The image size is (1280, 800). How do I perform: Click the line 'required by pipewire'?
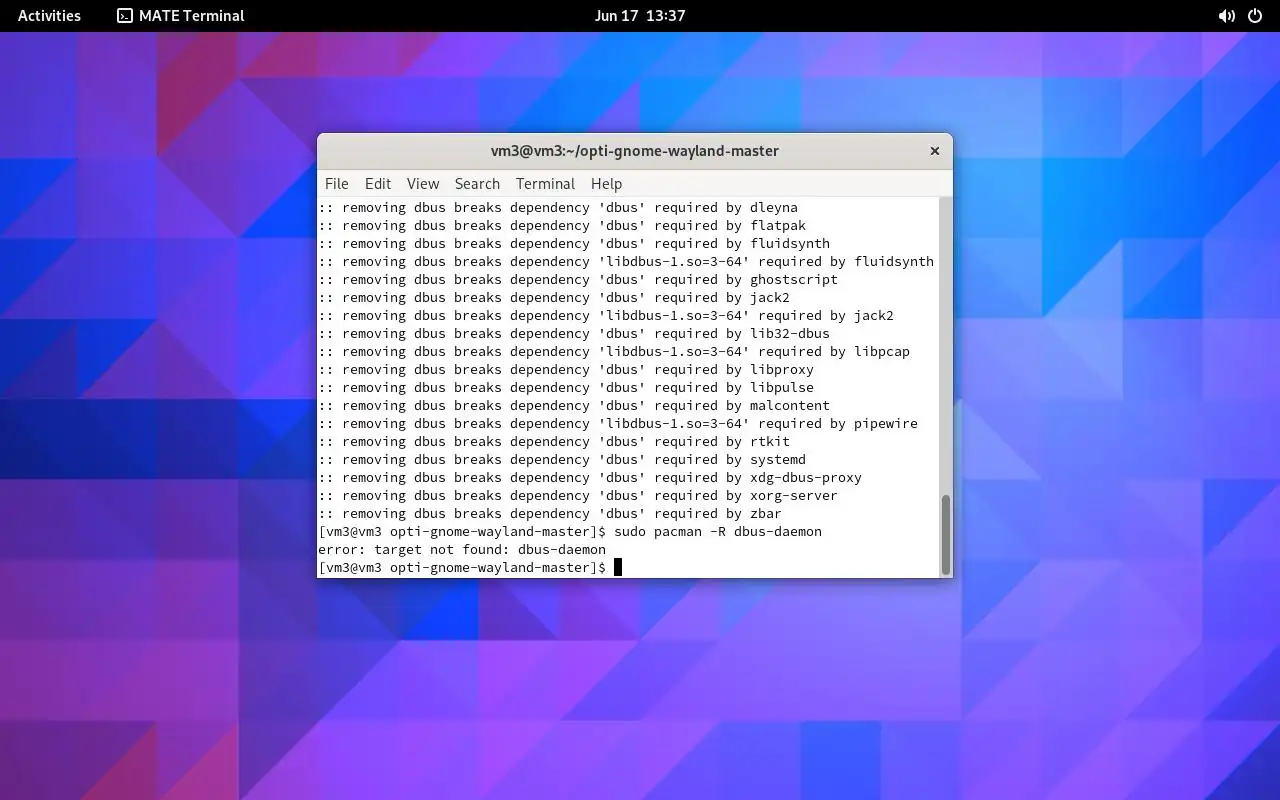(x=618, y=423)
